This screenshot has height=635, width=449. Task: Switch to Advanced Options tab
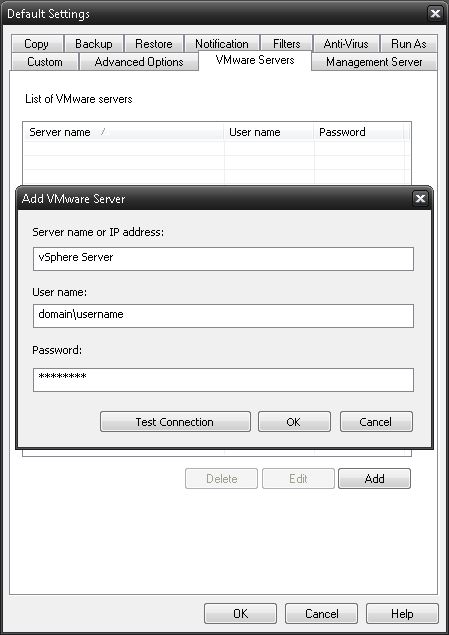click(x=139, y=62)
